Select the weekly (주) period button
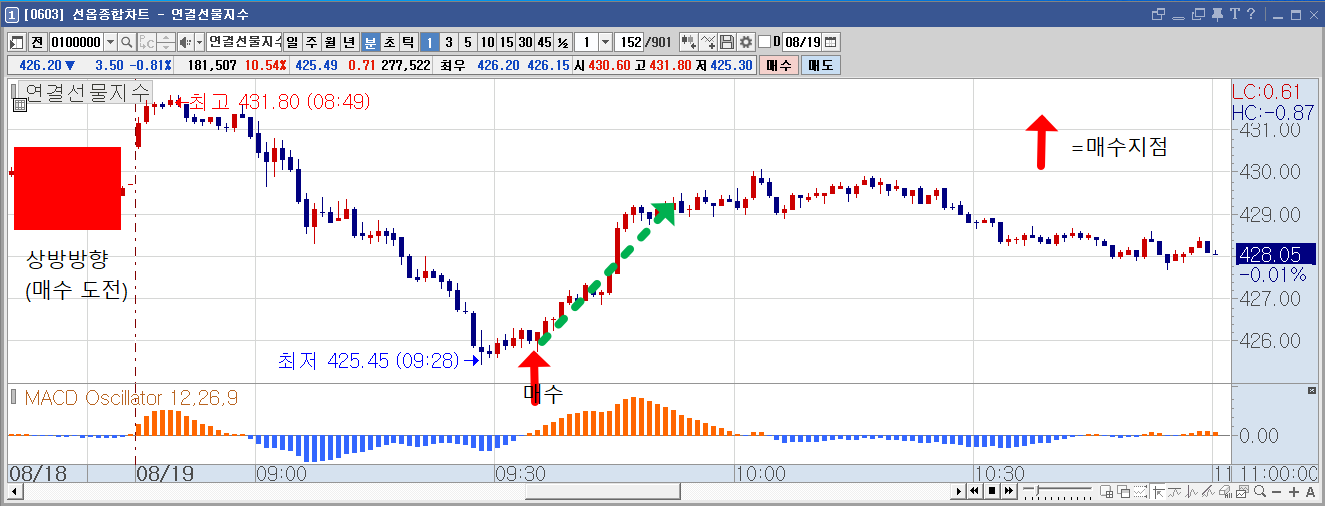 311,42
